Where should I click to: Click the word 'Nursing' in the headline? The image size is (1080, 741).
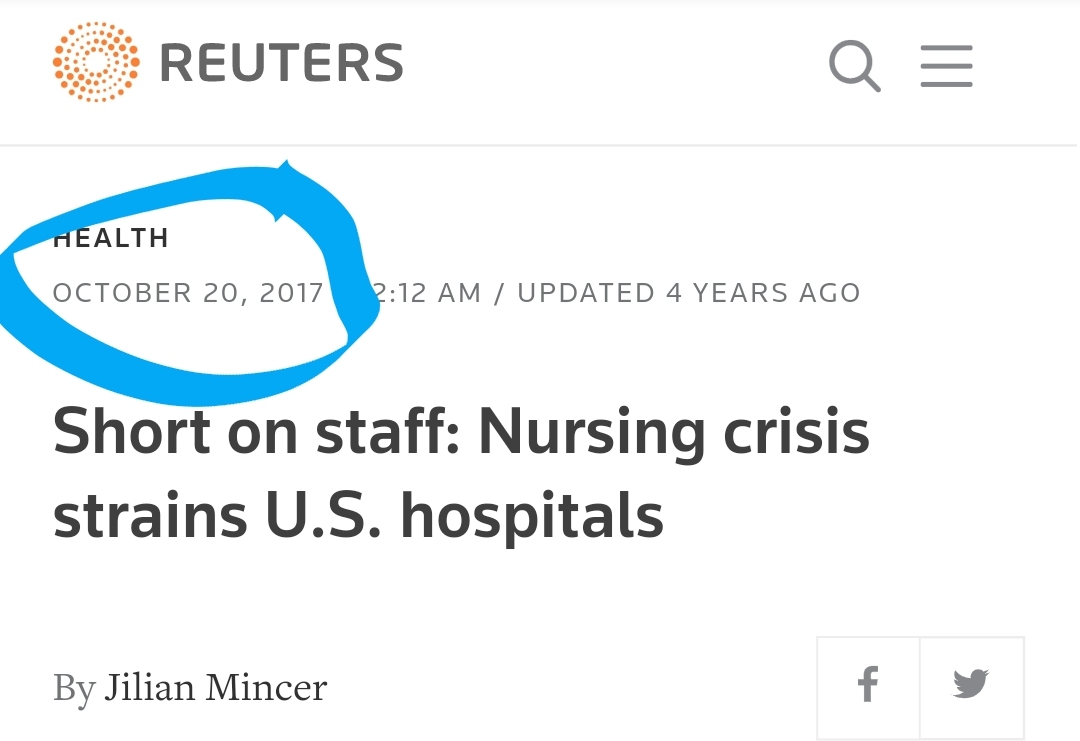point(592,435)
